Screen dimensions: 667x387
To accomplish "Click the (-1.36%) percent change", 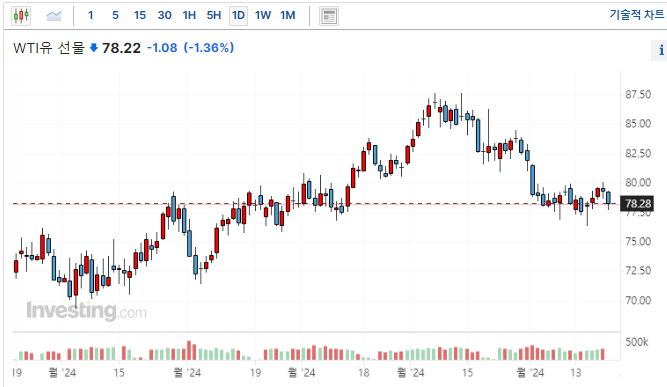I will coord(209,48).
